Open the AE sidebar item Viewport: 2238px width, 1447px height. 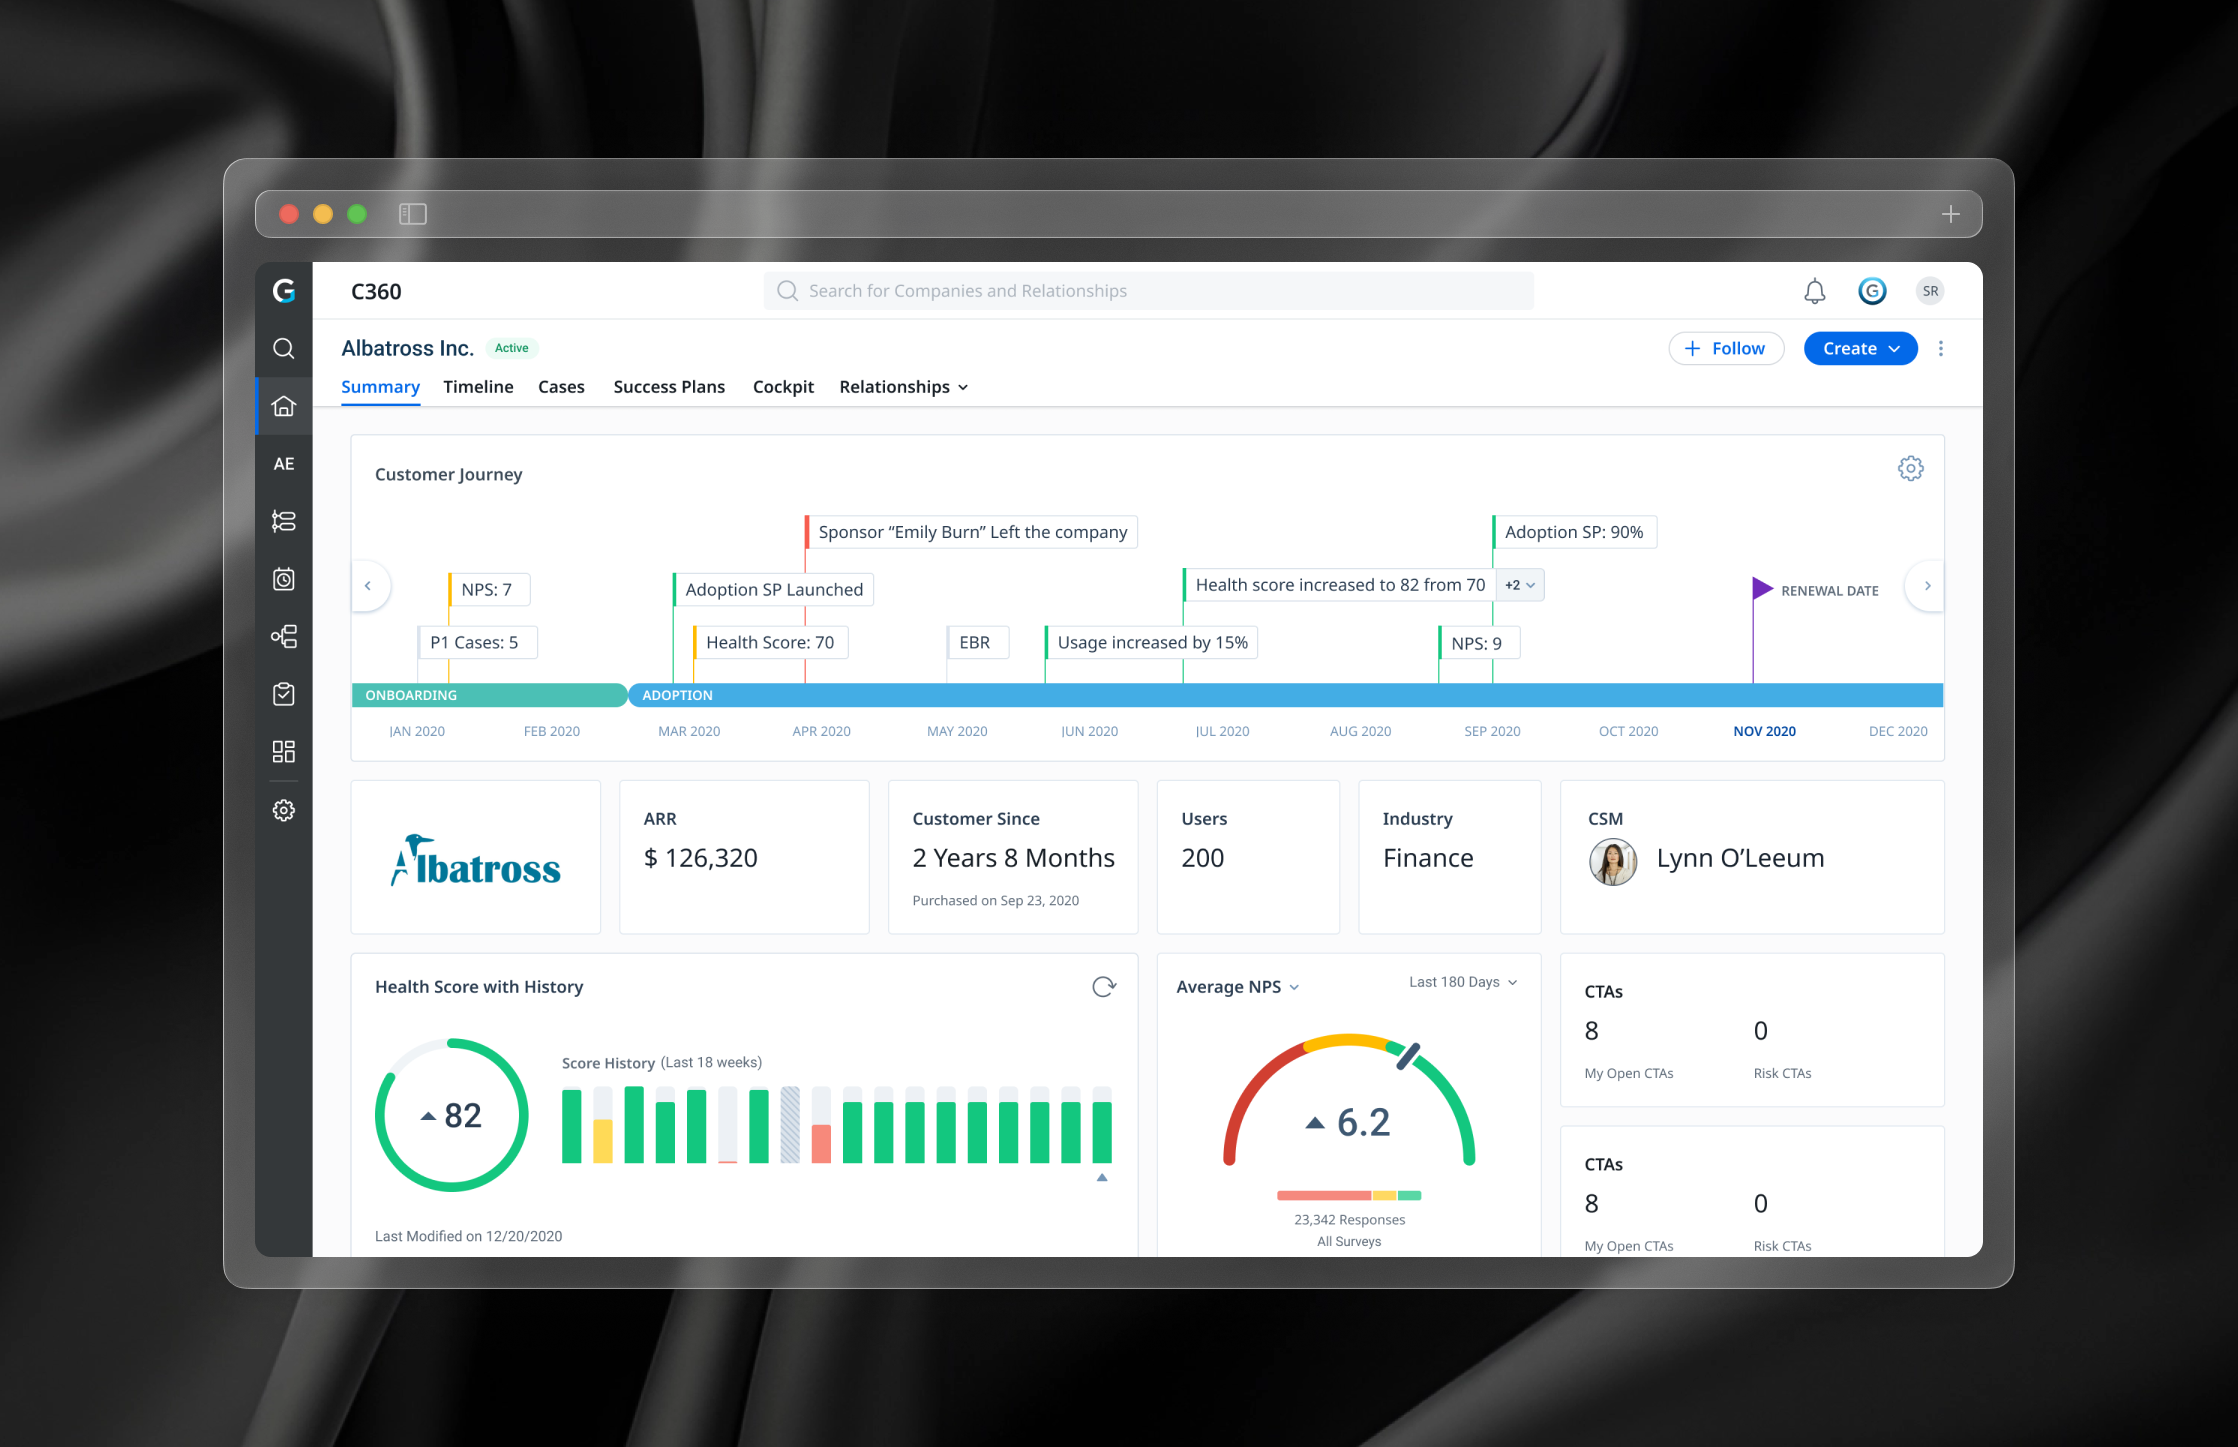coord(284,464)
